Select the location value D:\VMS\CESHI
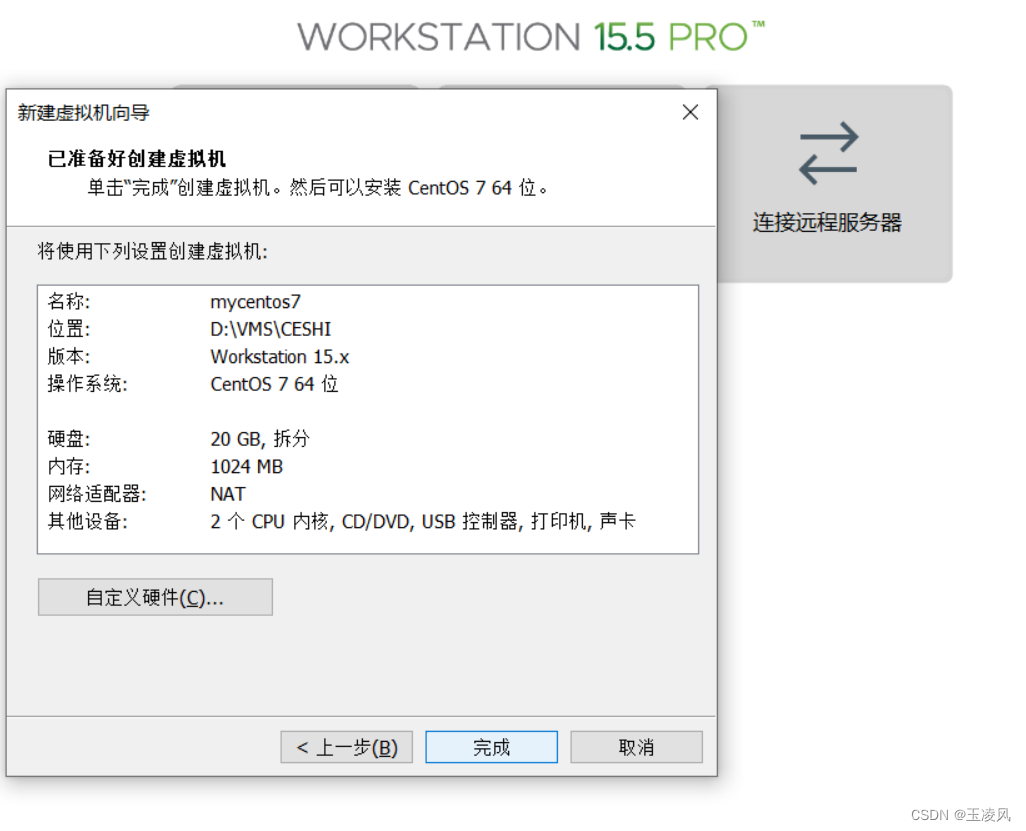This screenshot has width=1026, height=831. pyautogui.click(x=271, y=329)
